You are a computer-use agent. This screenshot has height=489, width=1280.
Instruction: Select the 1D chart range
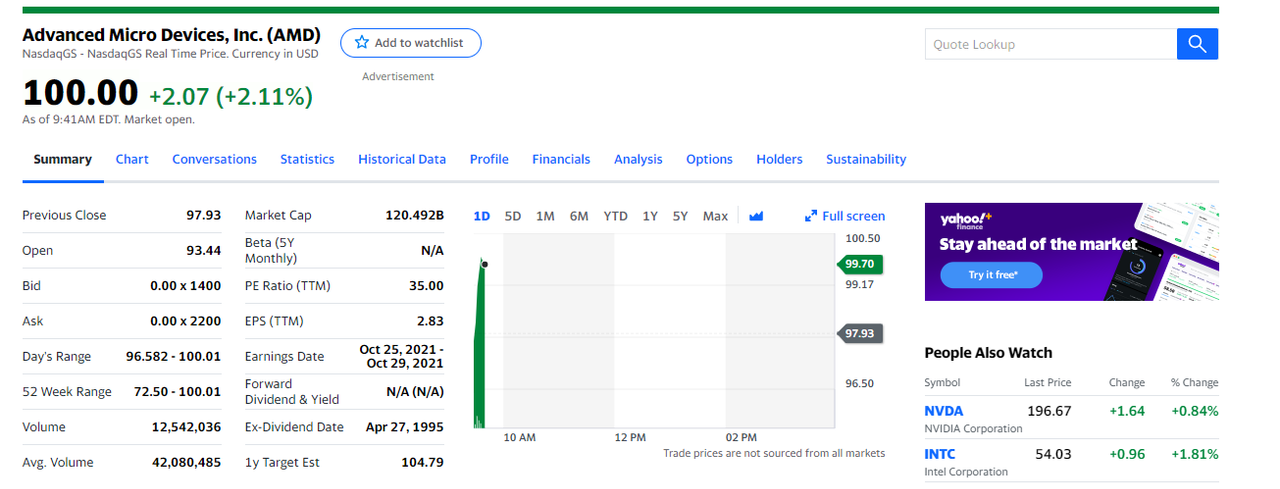[x=481, y=216]
